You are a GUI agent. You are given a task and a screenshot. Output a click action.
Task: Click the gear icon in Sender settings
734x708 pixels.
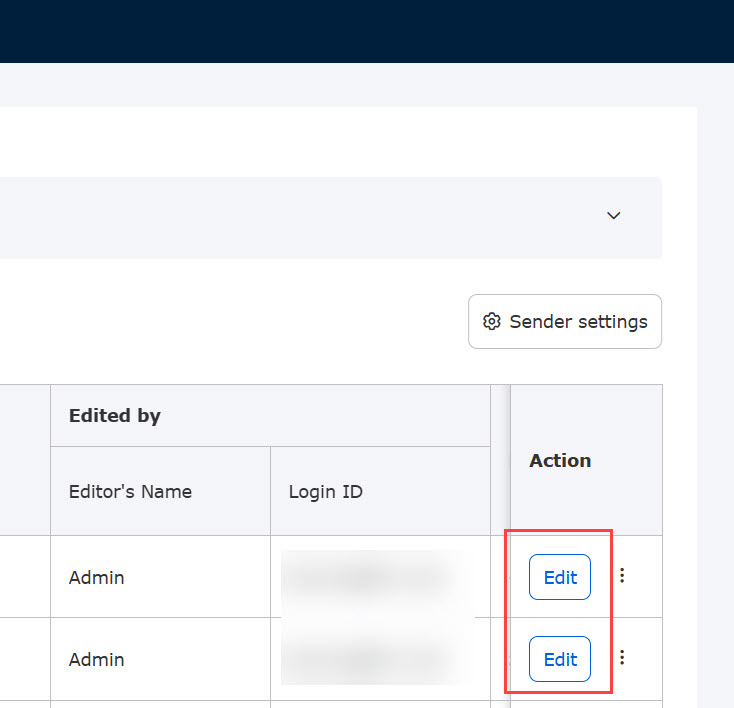click(x=491, y=322)
